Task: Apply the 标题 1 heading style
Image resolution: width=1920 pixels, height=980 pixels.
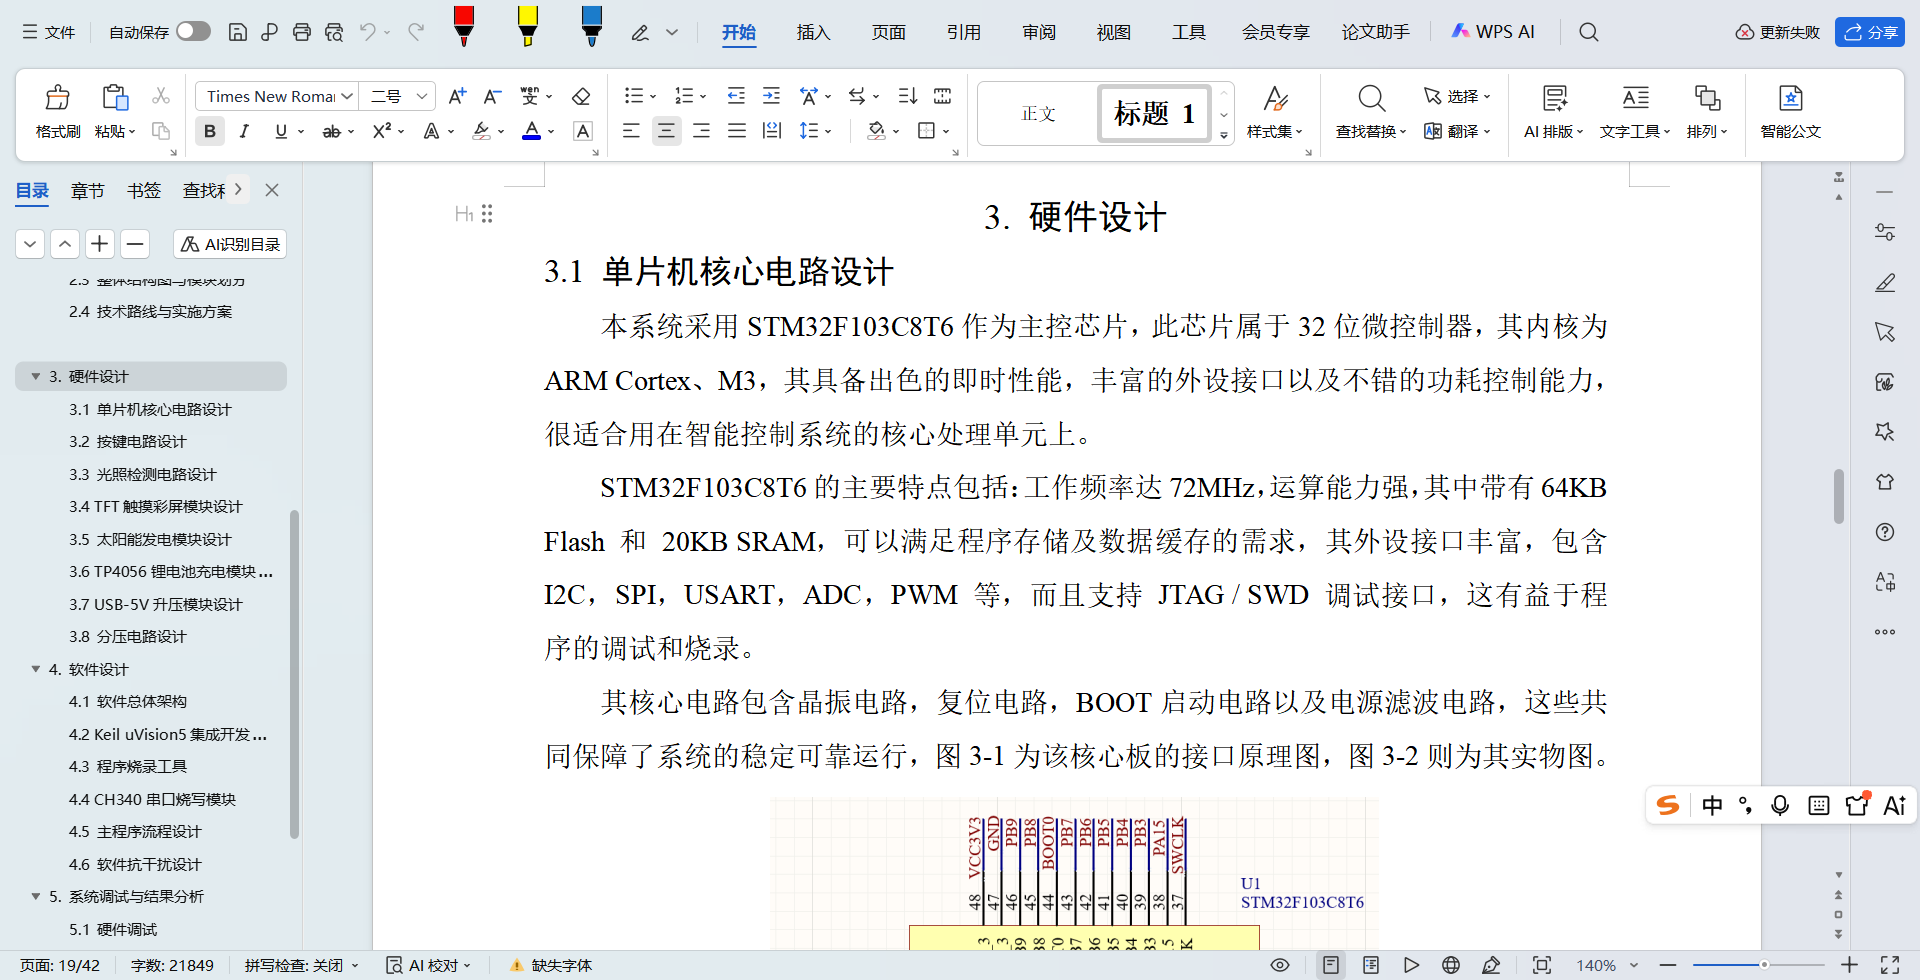Action: click(1154, 113)
